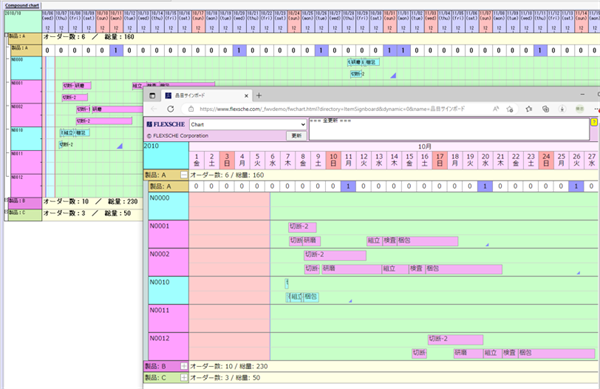Click the browser back arrow
The height and width of the screenshot is (389, 600).
point(154,109)
